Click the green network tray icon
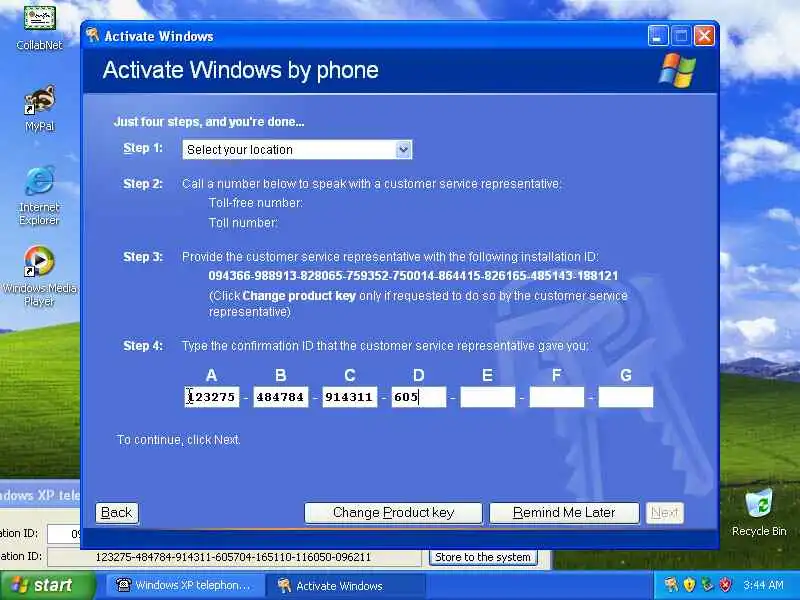The height and width of the screenshot is (600, 800). point(707,585)
